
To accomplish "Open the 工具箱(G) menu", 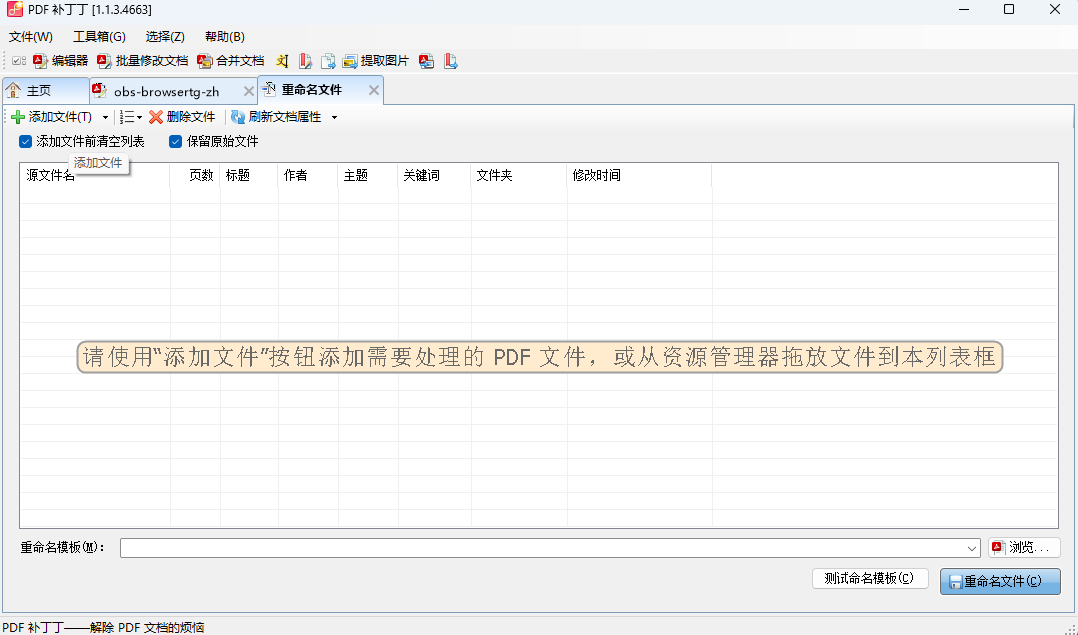I will pos(99,37).
